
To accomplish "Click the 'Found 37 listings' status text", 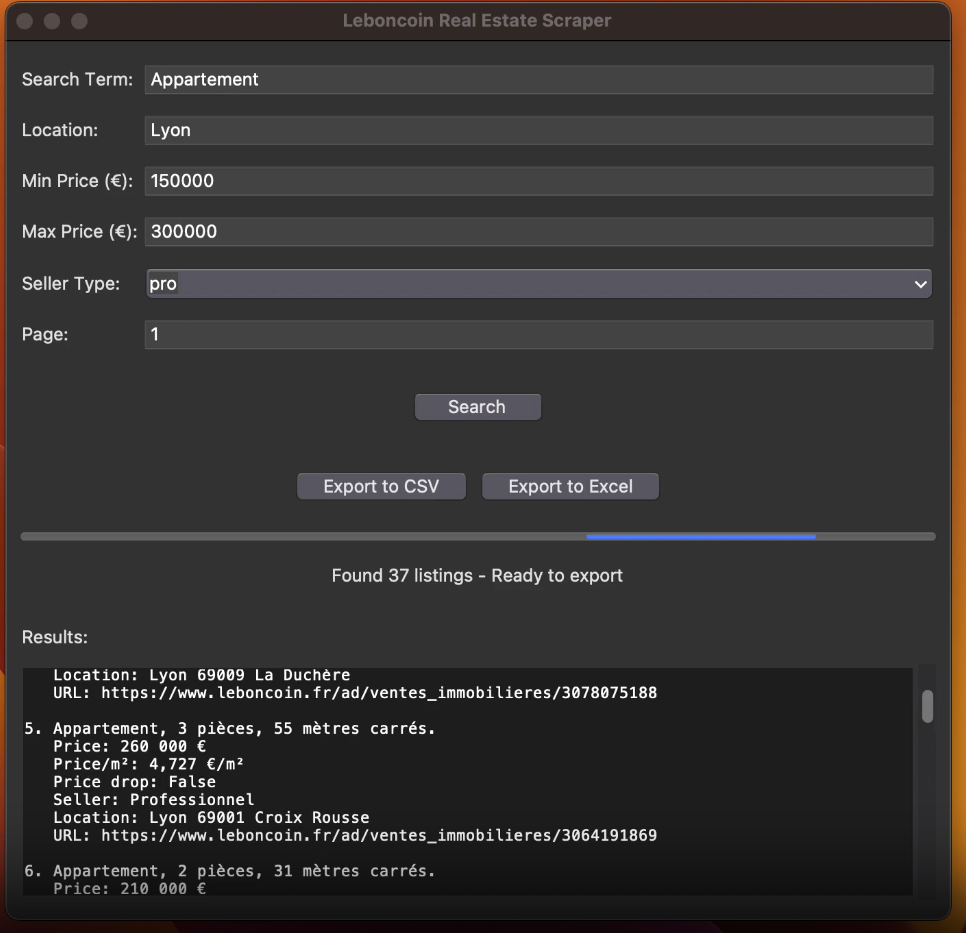I will tap(477, 576).
